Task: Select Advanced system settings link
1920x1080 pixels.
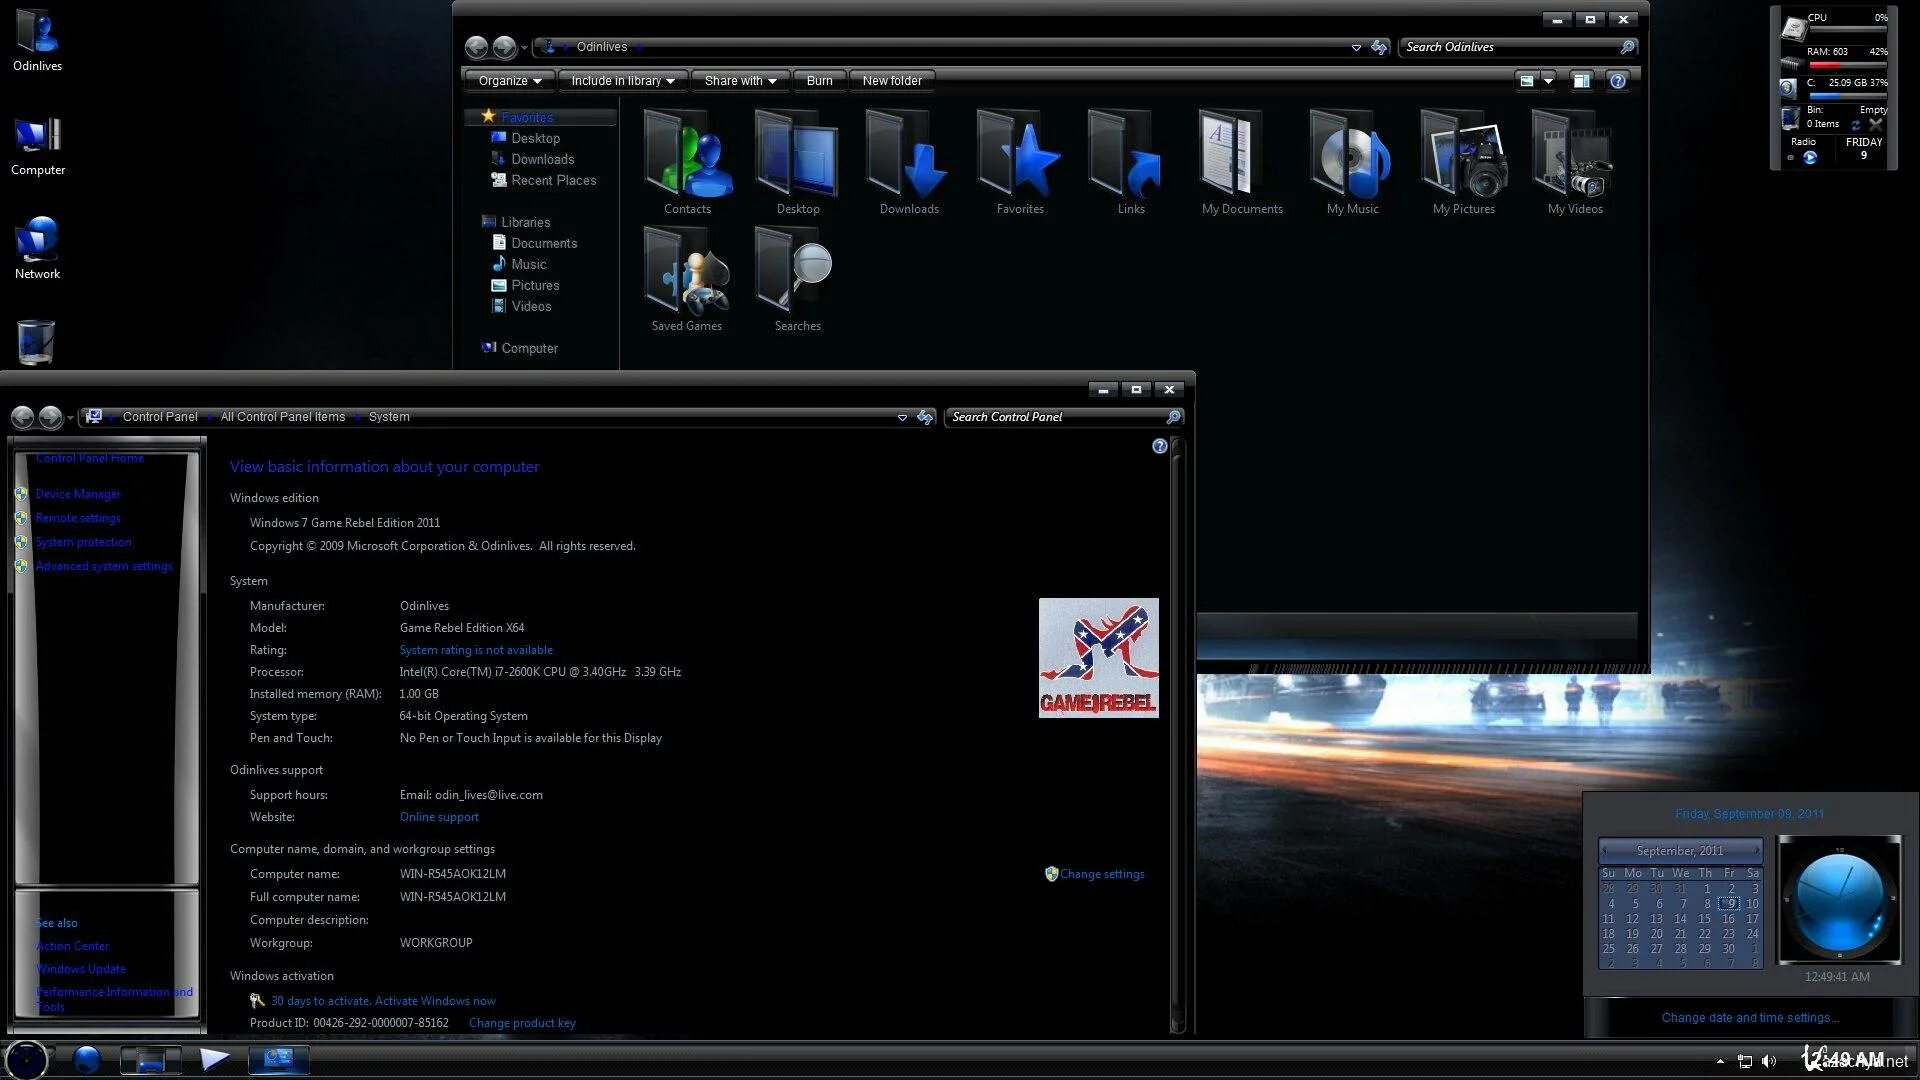Action: click(x=104, y=566)
